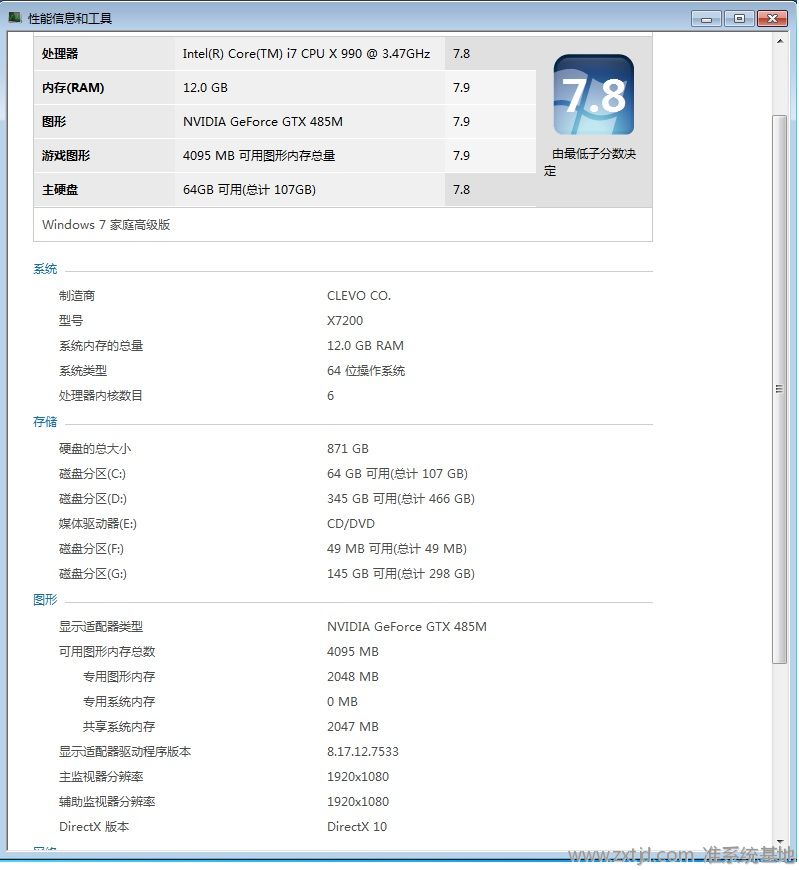The height and width of the screenshot is (870, 799).
Task: Click the DirectX 版本 label
Action: [x=94, y=827]
